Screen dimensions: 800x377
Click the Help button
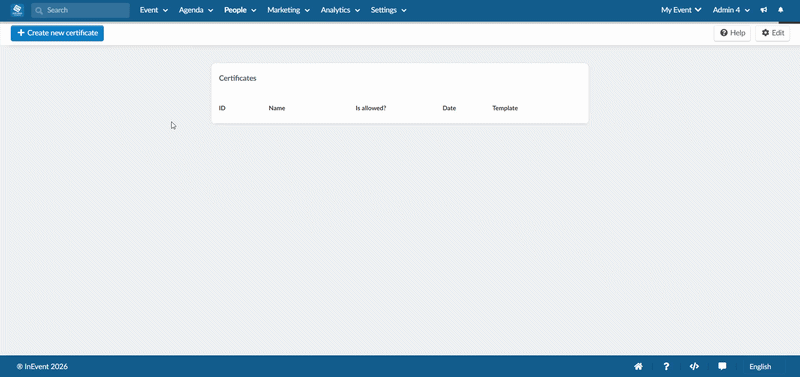(732, 33)
